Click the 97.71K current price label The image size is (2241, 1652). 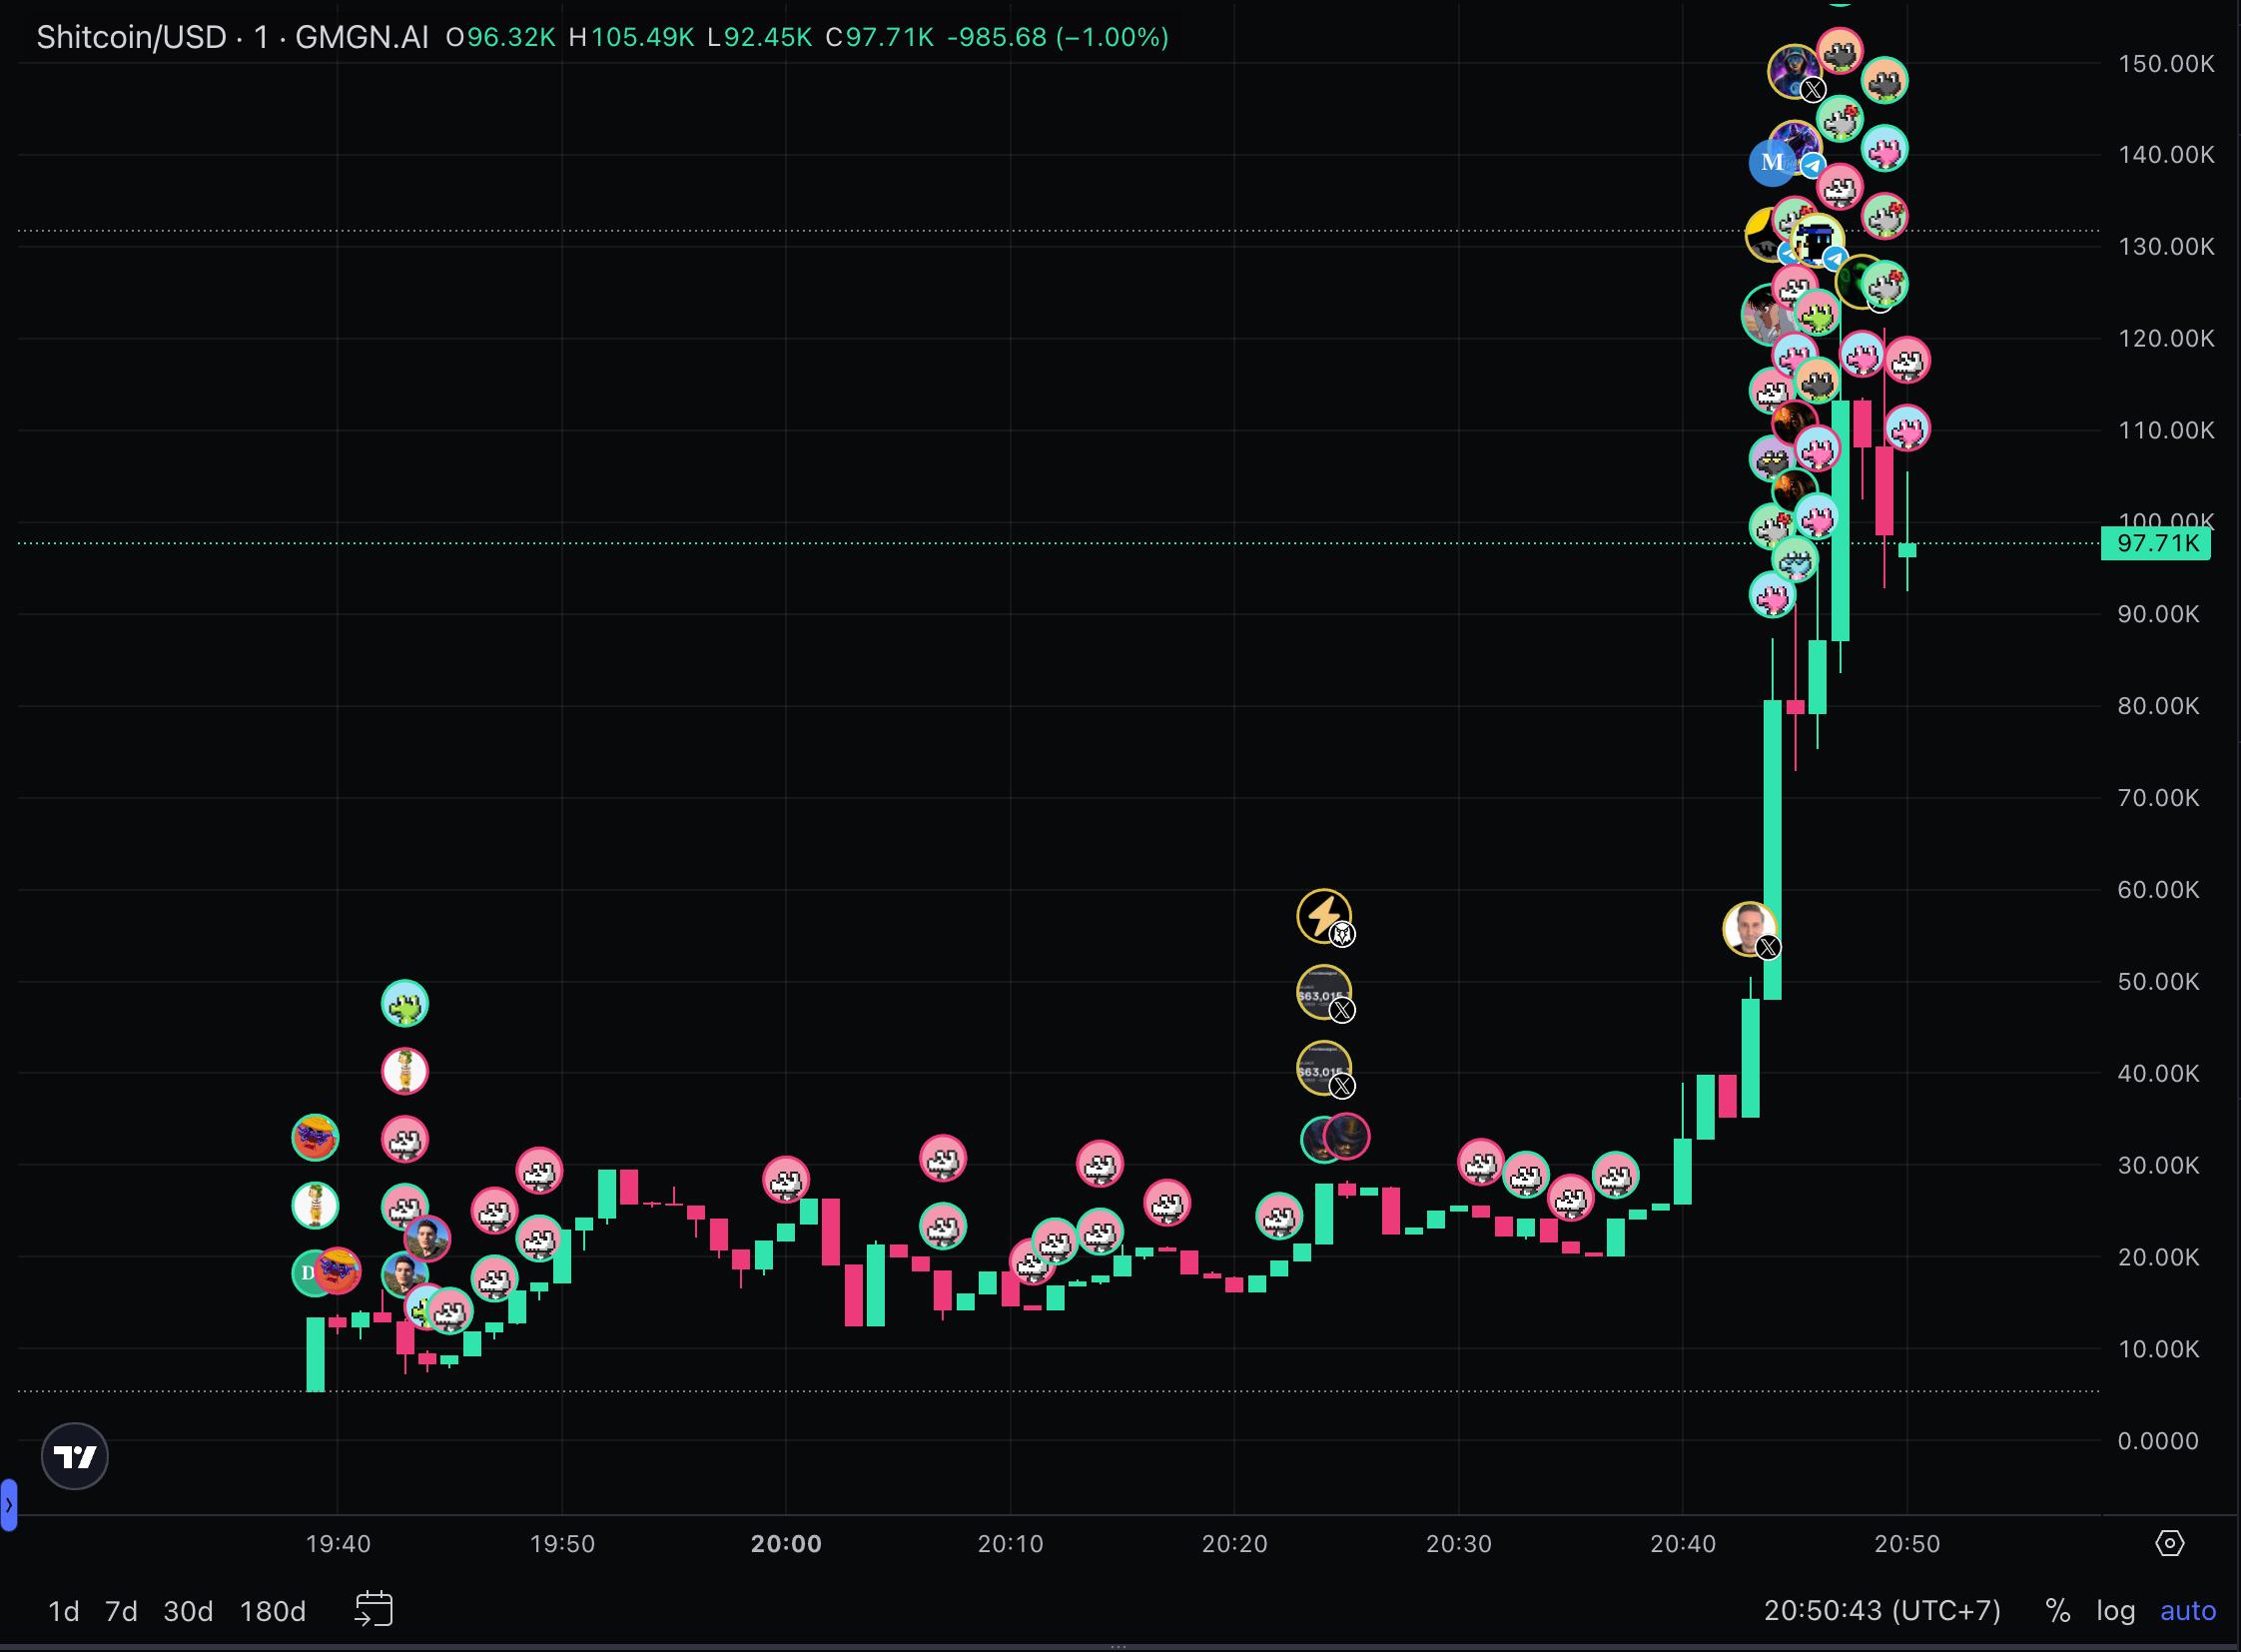point(2156,544)
